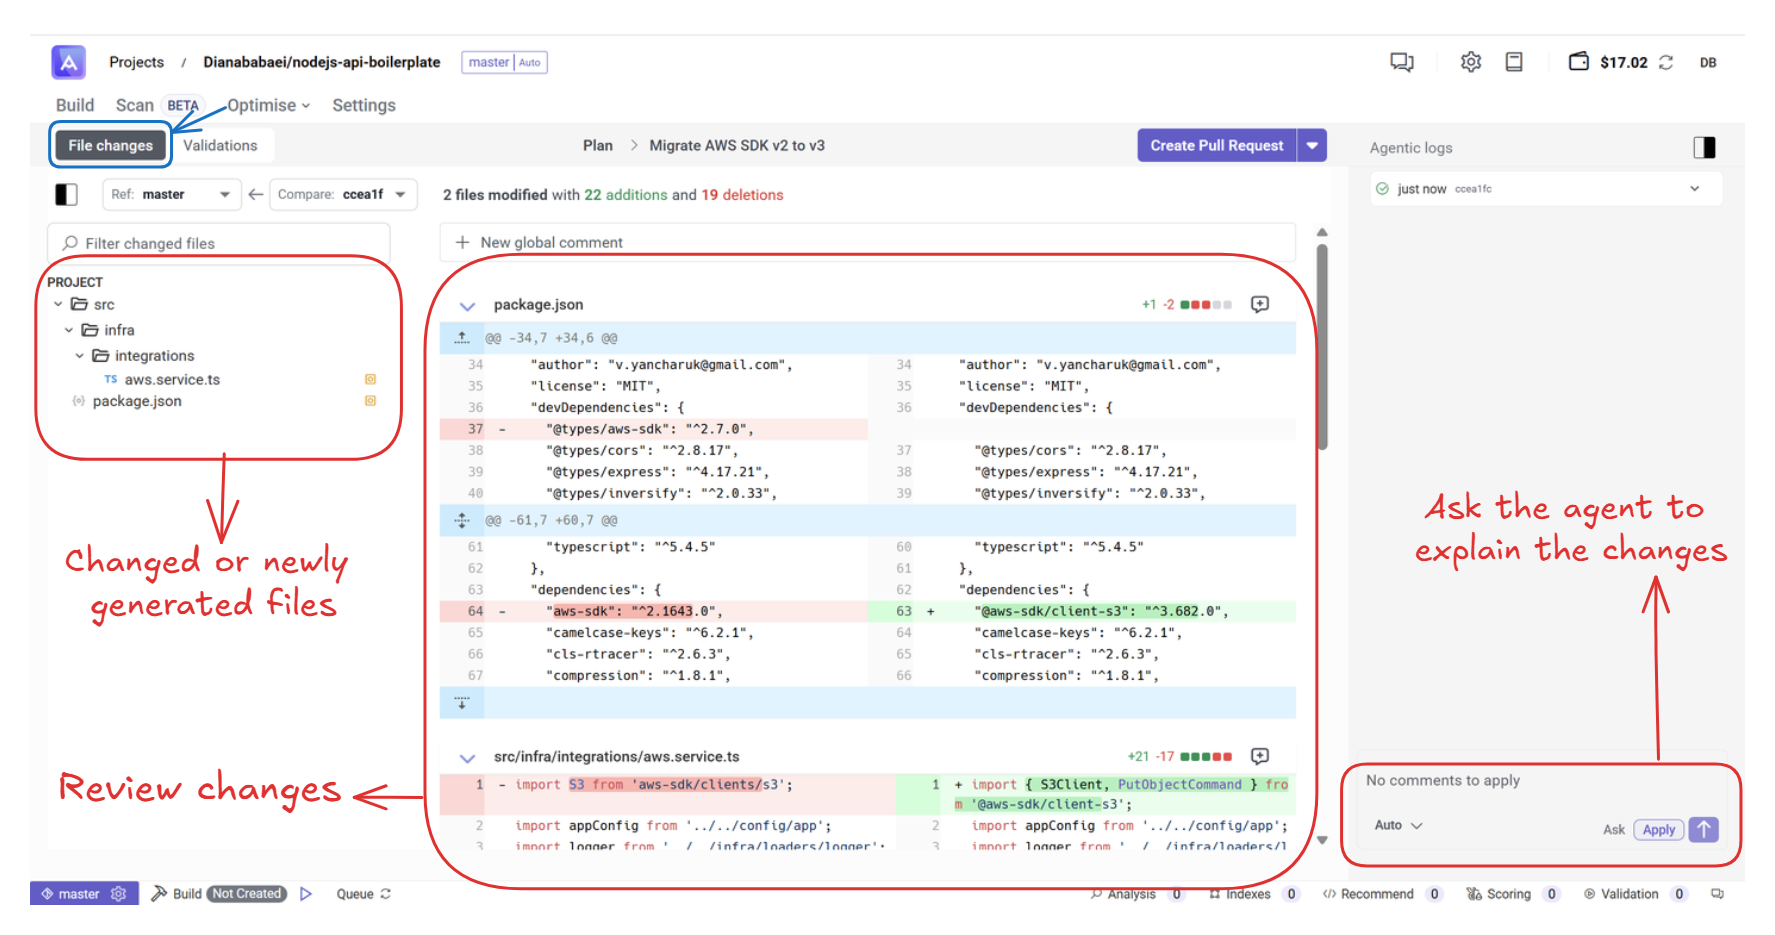Toggle the file tree sidebar panel
1775x935 pixels.
tap(66, 194)
